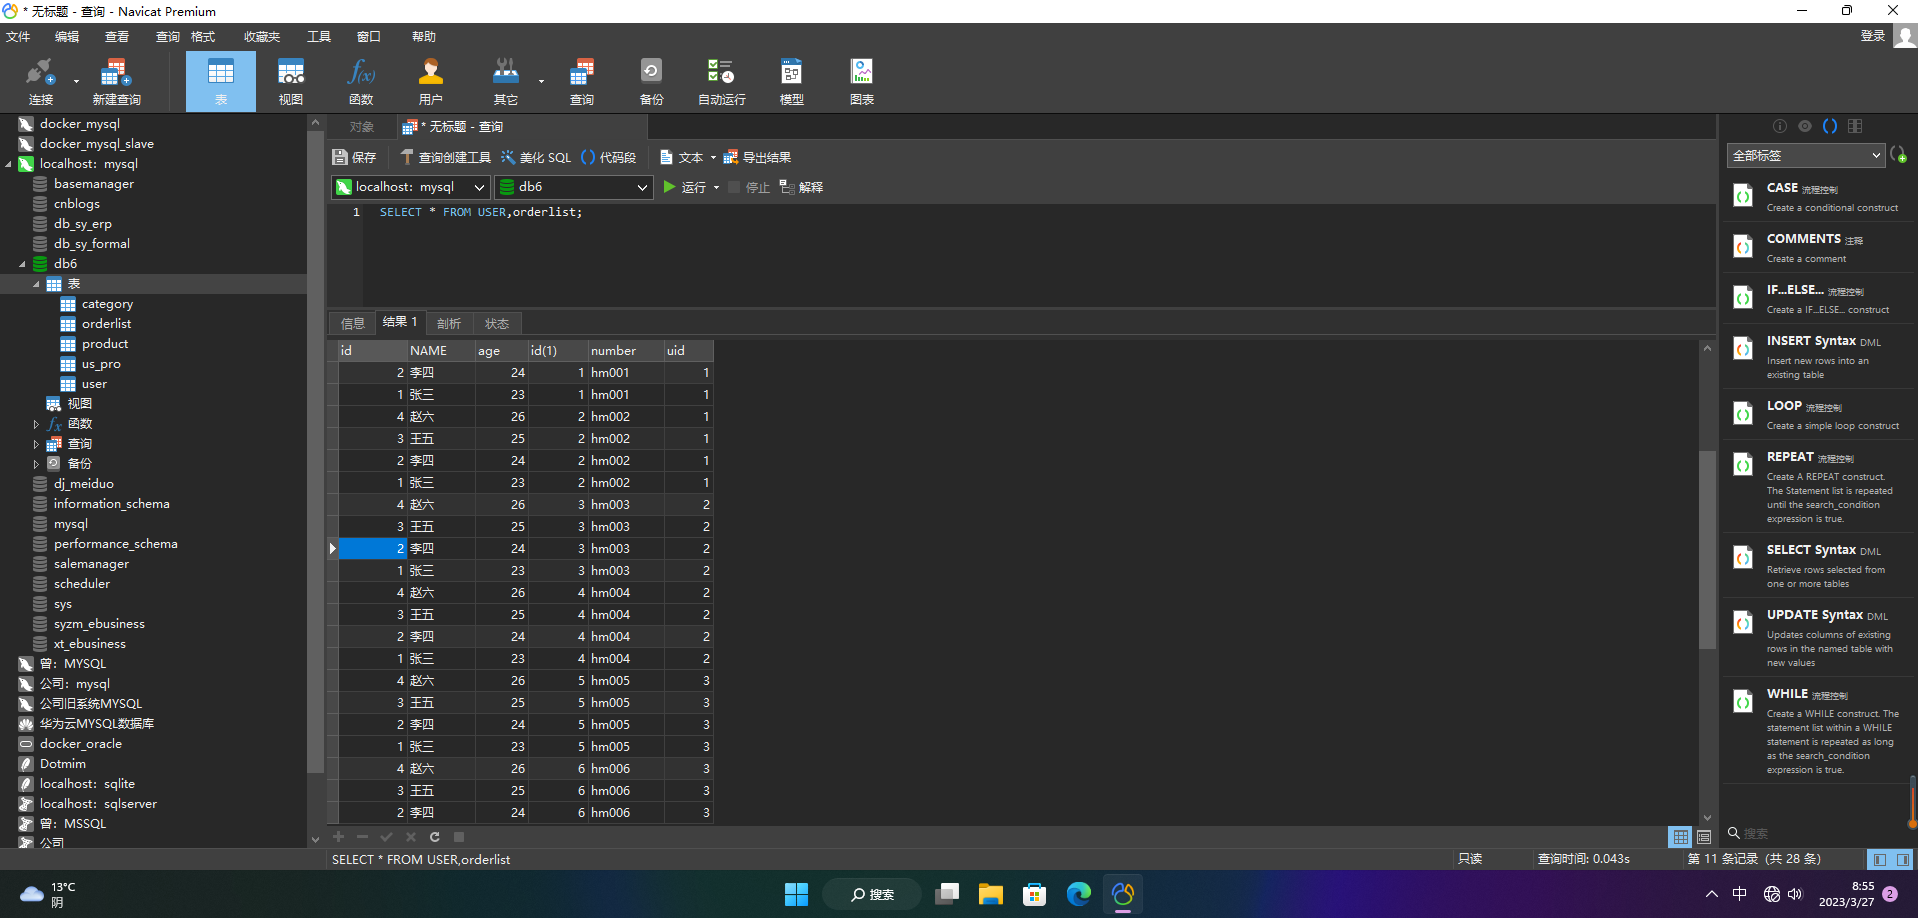This screenshot has width=1918, height=918.
Task: Save the query with 保存
Action: coord(355,157)
